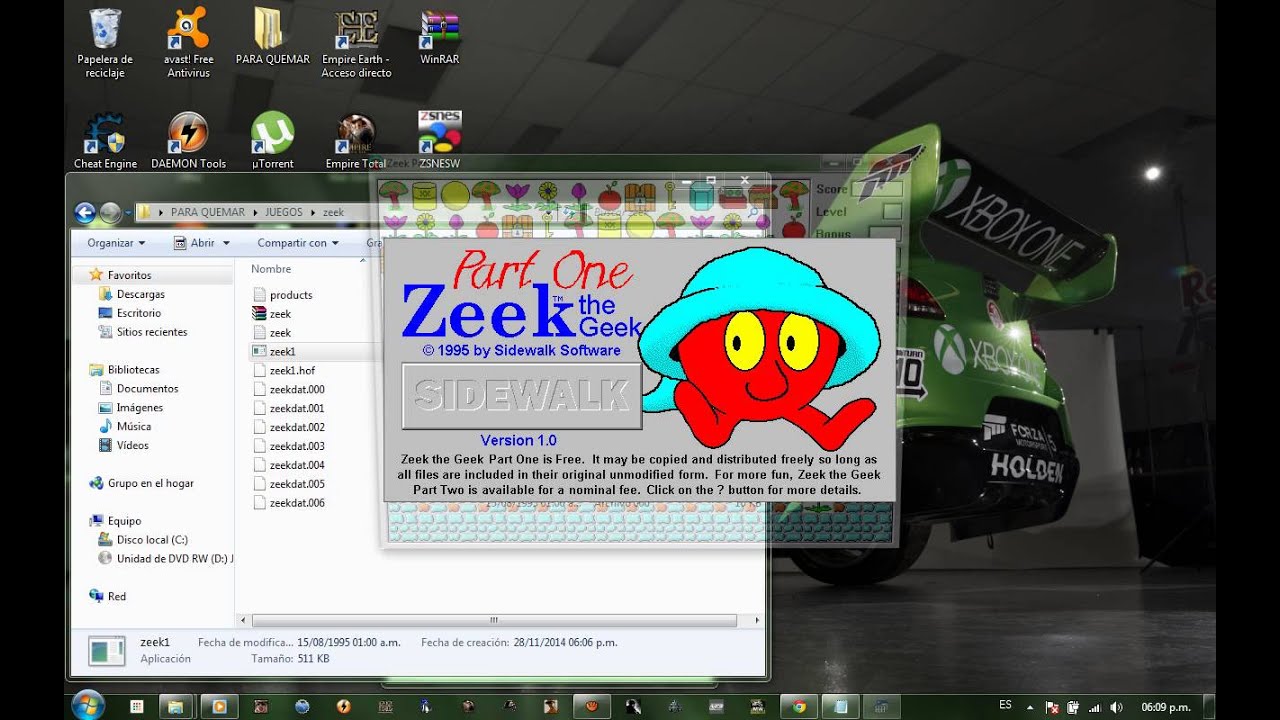Expand arrow after PARA QUEMAR breadcrumb

click(x=255, y=212)
